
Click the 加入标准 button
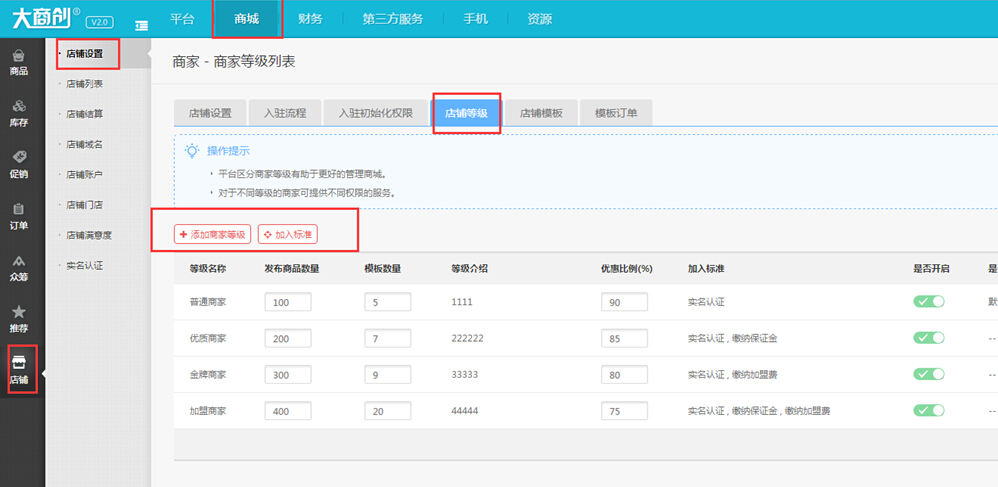point(287,234)
